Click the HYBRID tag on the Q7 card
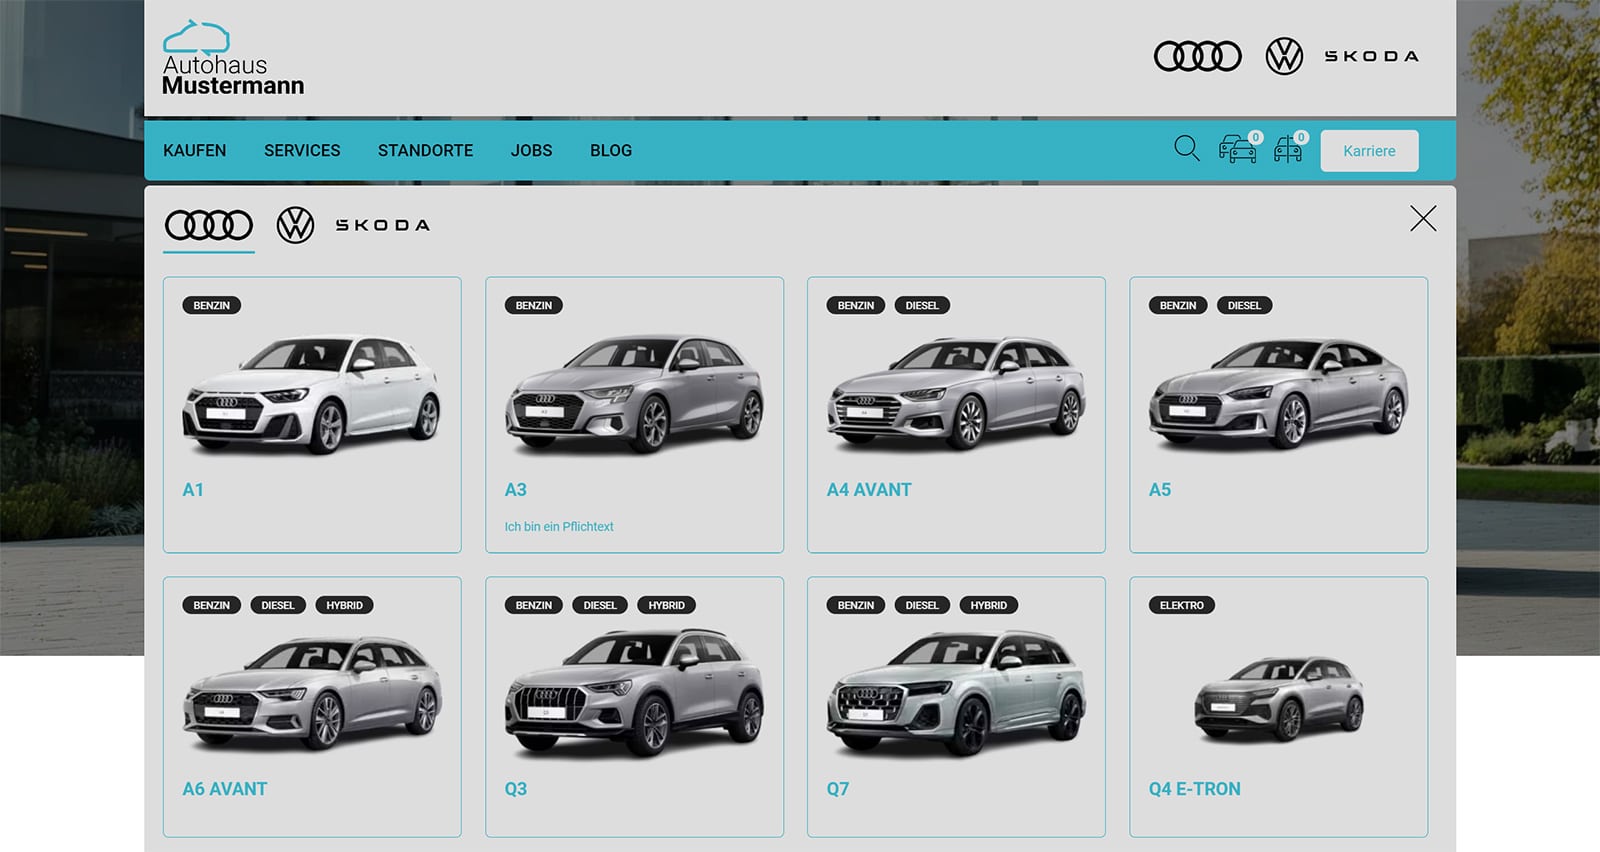 pos(988,605)
